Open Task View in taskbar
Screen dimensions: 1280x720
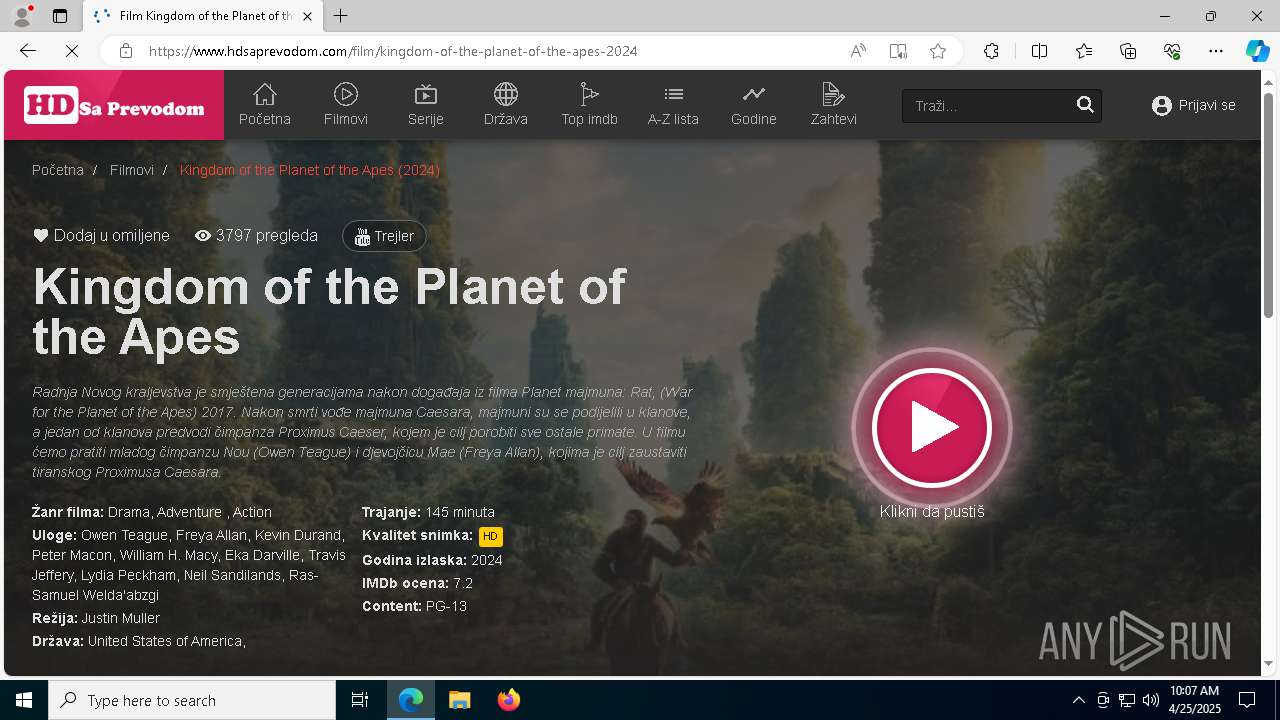pyautogui.click(x=360, y=700)
